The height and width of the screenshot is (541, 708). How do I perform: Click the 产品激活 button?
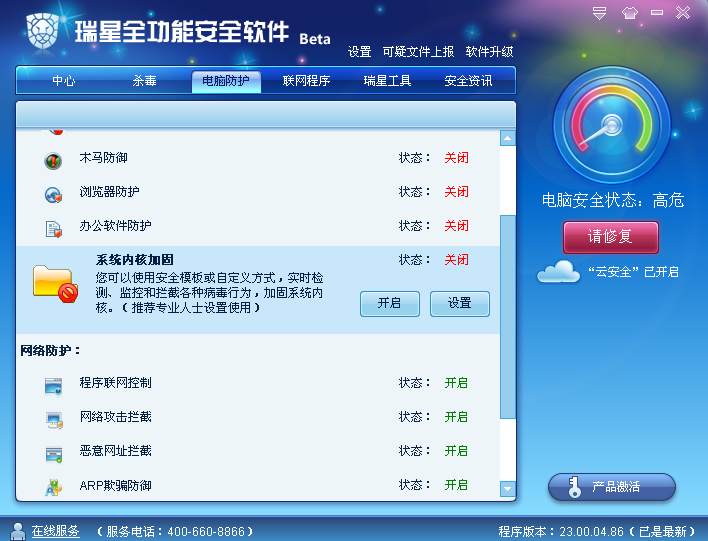(612, 487)
